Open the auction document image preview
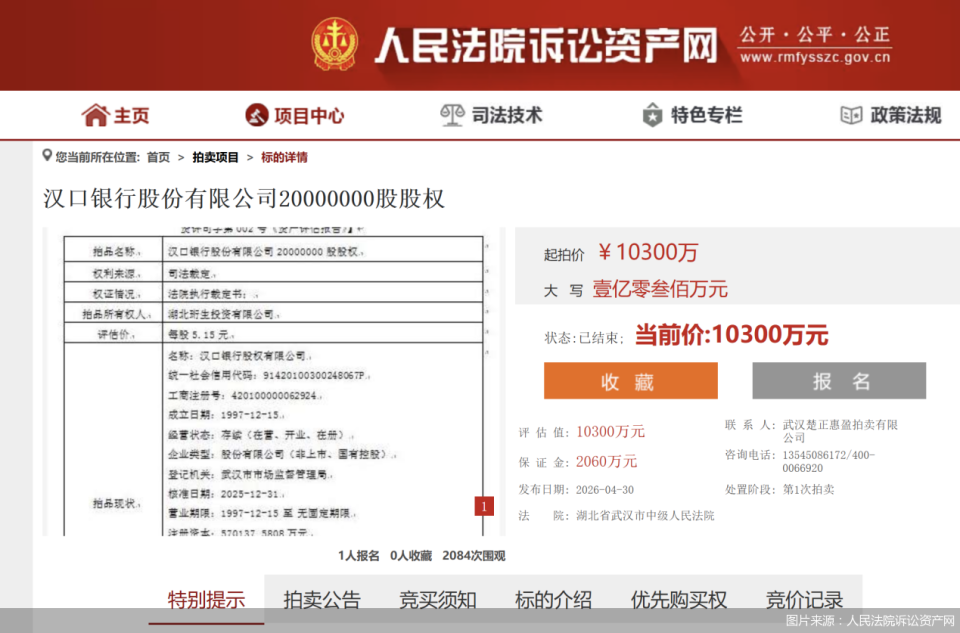This screenshot has width=960, height=633. pos(274,382)
